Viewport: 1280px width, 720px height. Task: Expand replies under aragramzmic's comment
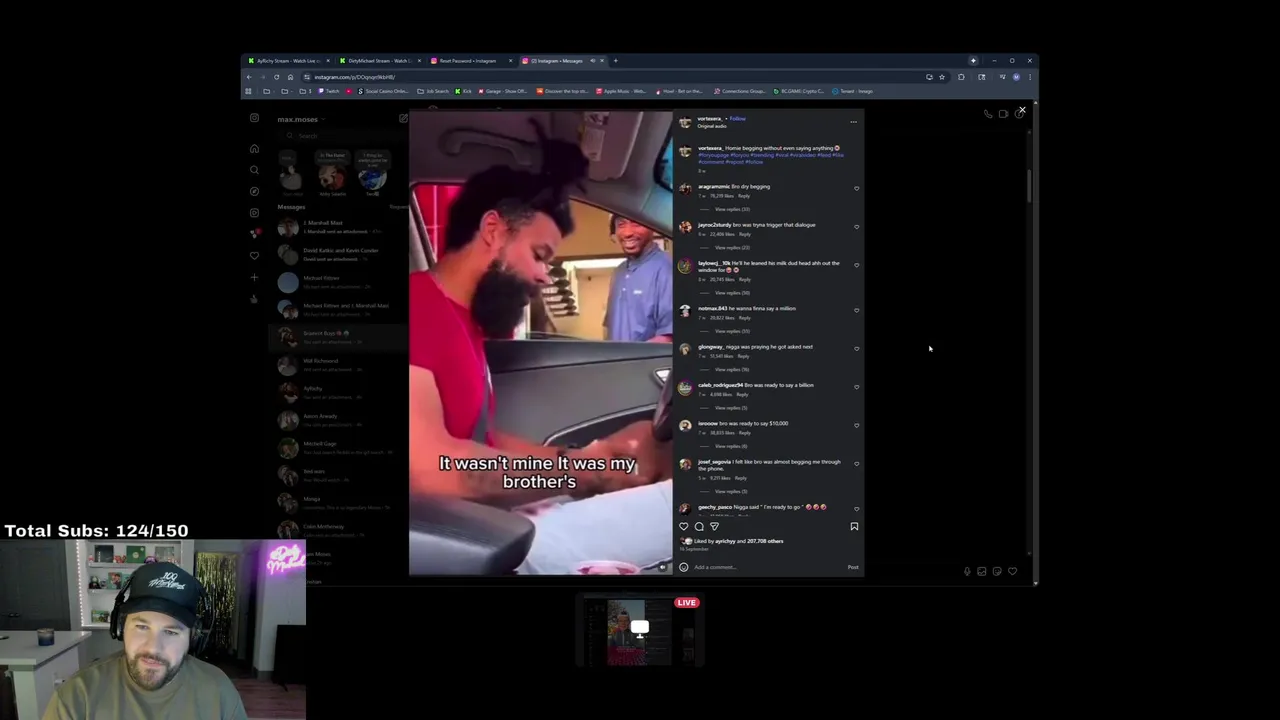pos(732,209)
